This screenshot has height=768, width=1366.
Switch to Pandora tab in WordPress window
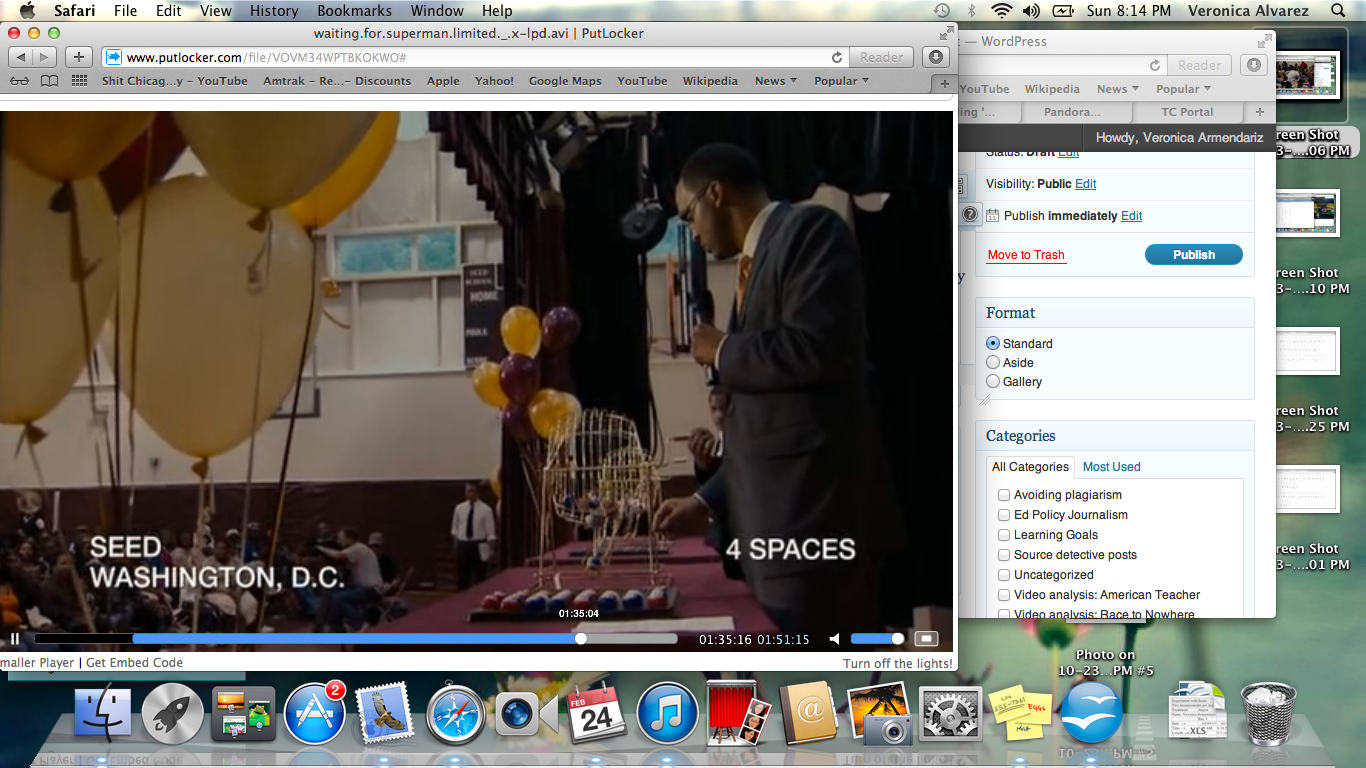point(1071,112)
